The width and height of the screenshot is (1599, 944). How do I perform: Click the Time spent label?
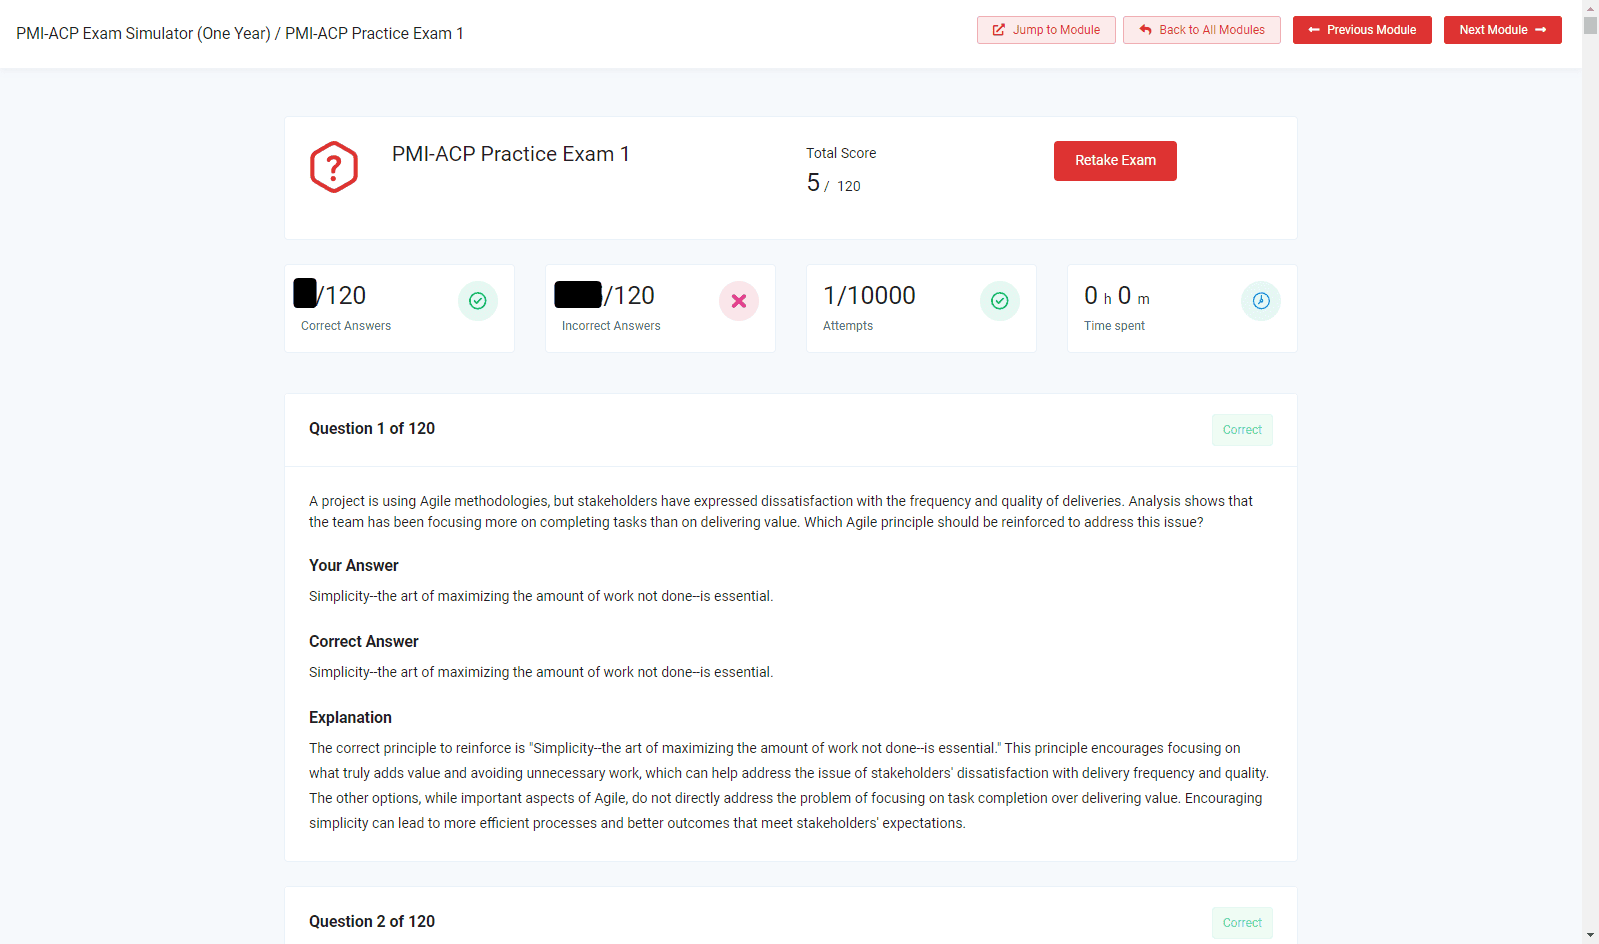[x=1114, y=326]
